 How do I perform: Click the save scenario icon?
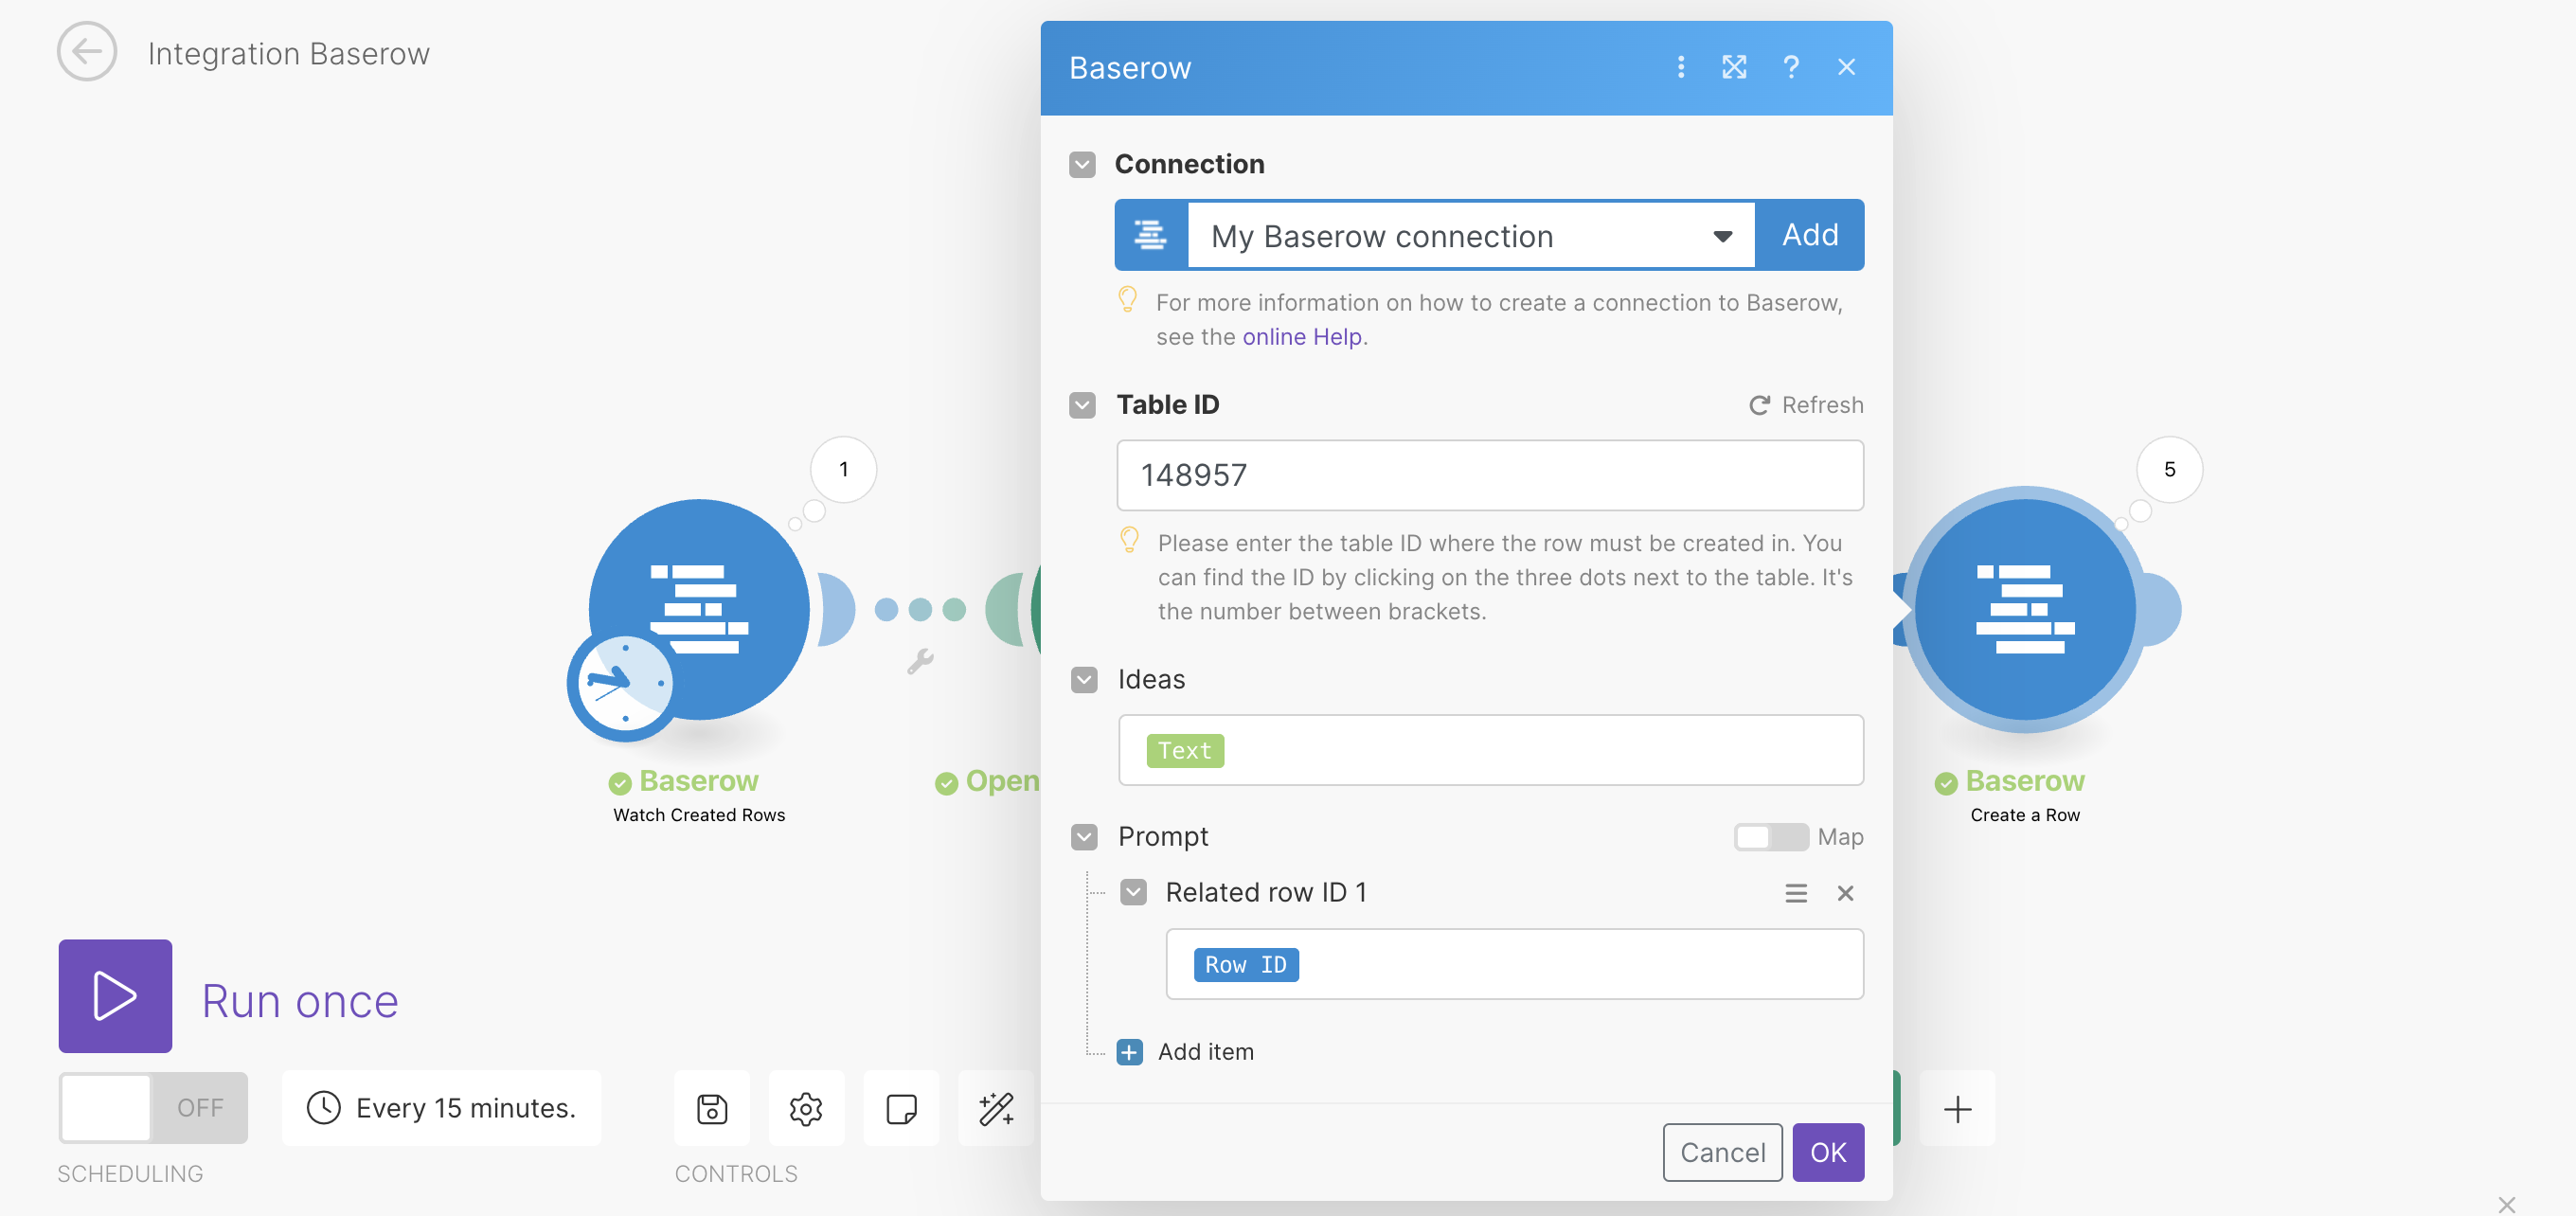(x=710, y=1108)
